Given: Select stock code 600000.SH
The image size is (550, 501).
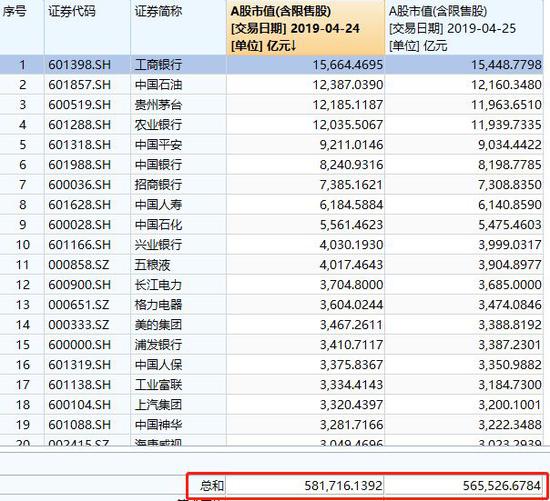Looking at the screenshot, I should pos(80,345).
